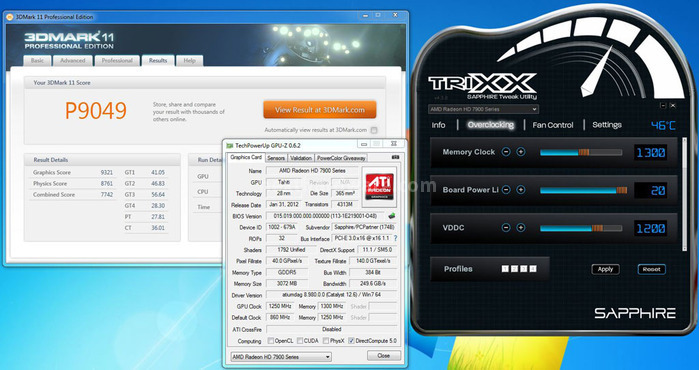Click the Graphics Score value 9321
This screenshot has width=699, height=370.
107,173
